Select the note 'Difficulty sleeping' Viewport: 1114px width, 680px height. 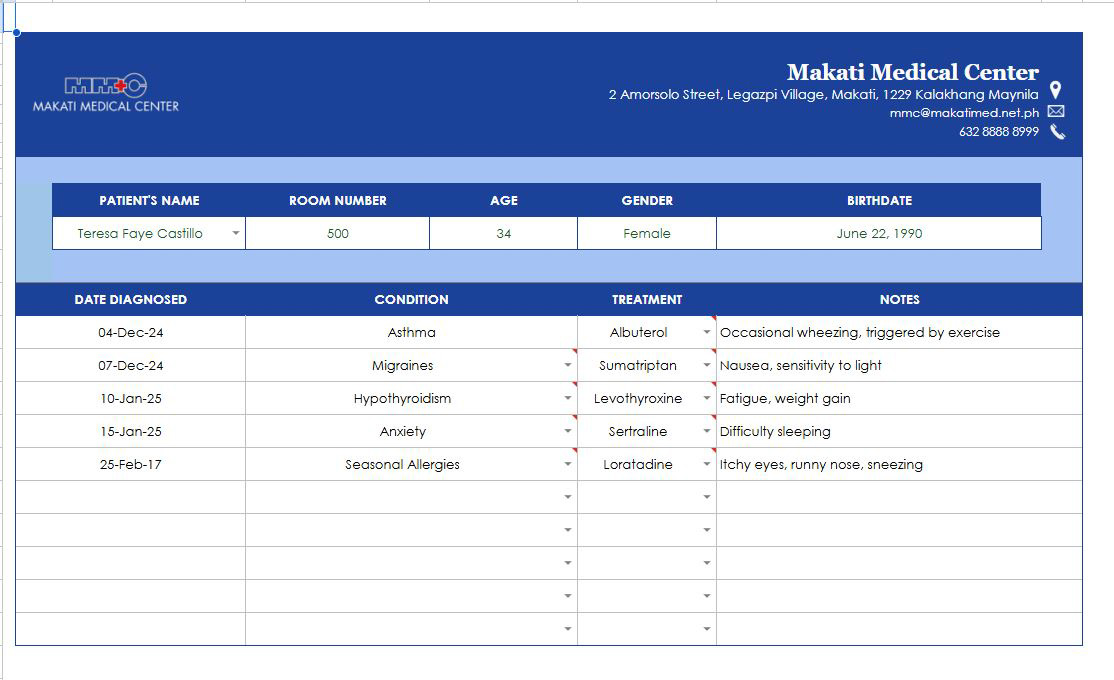click(x=775, y=431)
